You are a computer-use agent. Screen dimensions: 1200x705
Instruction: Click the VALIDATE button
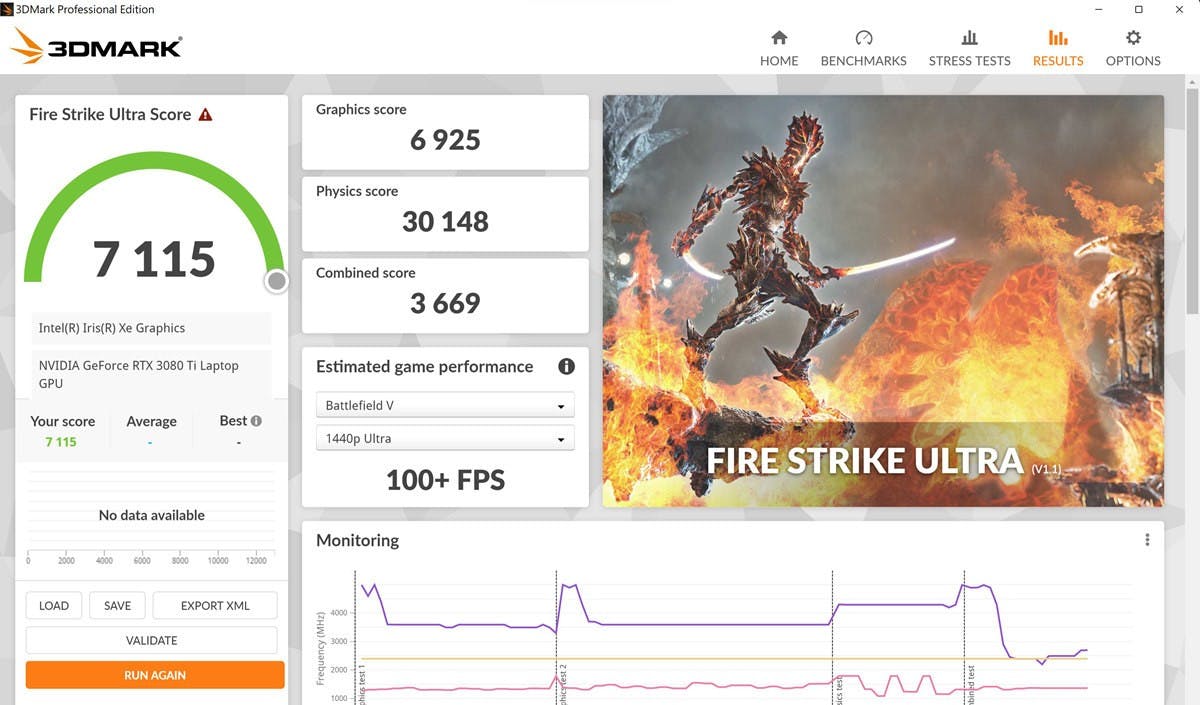pyautogui.click(x=151, y=640)
